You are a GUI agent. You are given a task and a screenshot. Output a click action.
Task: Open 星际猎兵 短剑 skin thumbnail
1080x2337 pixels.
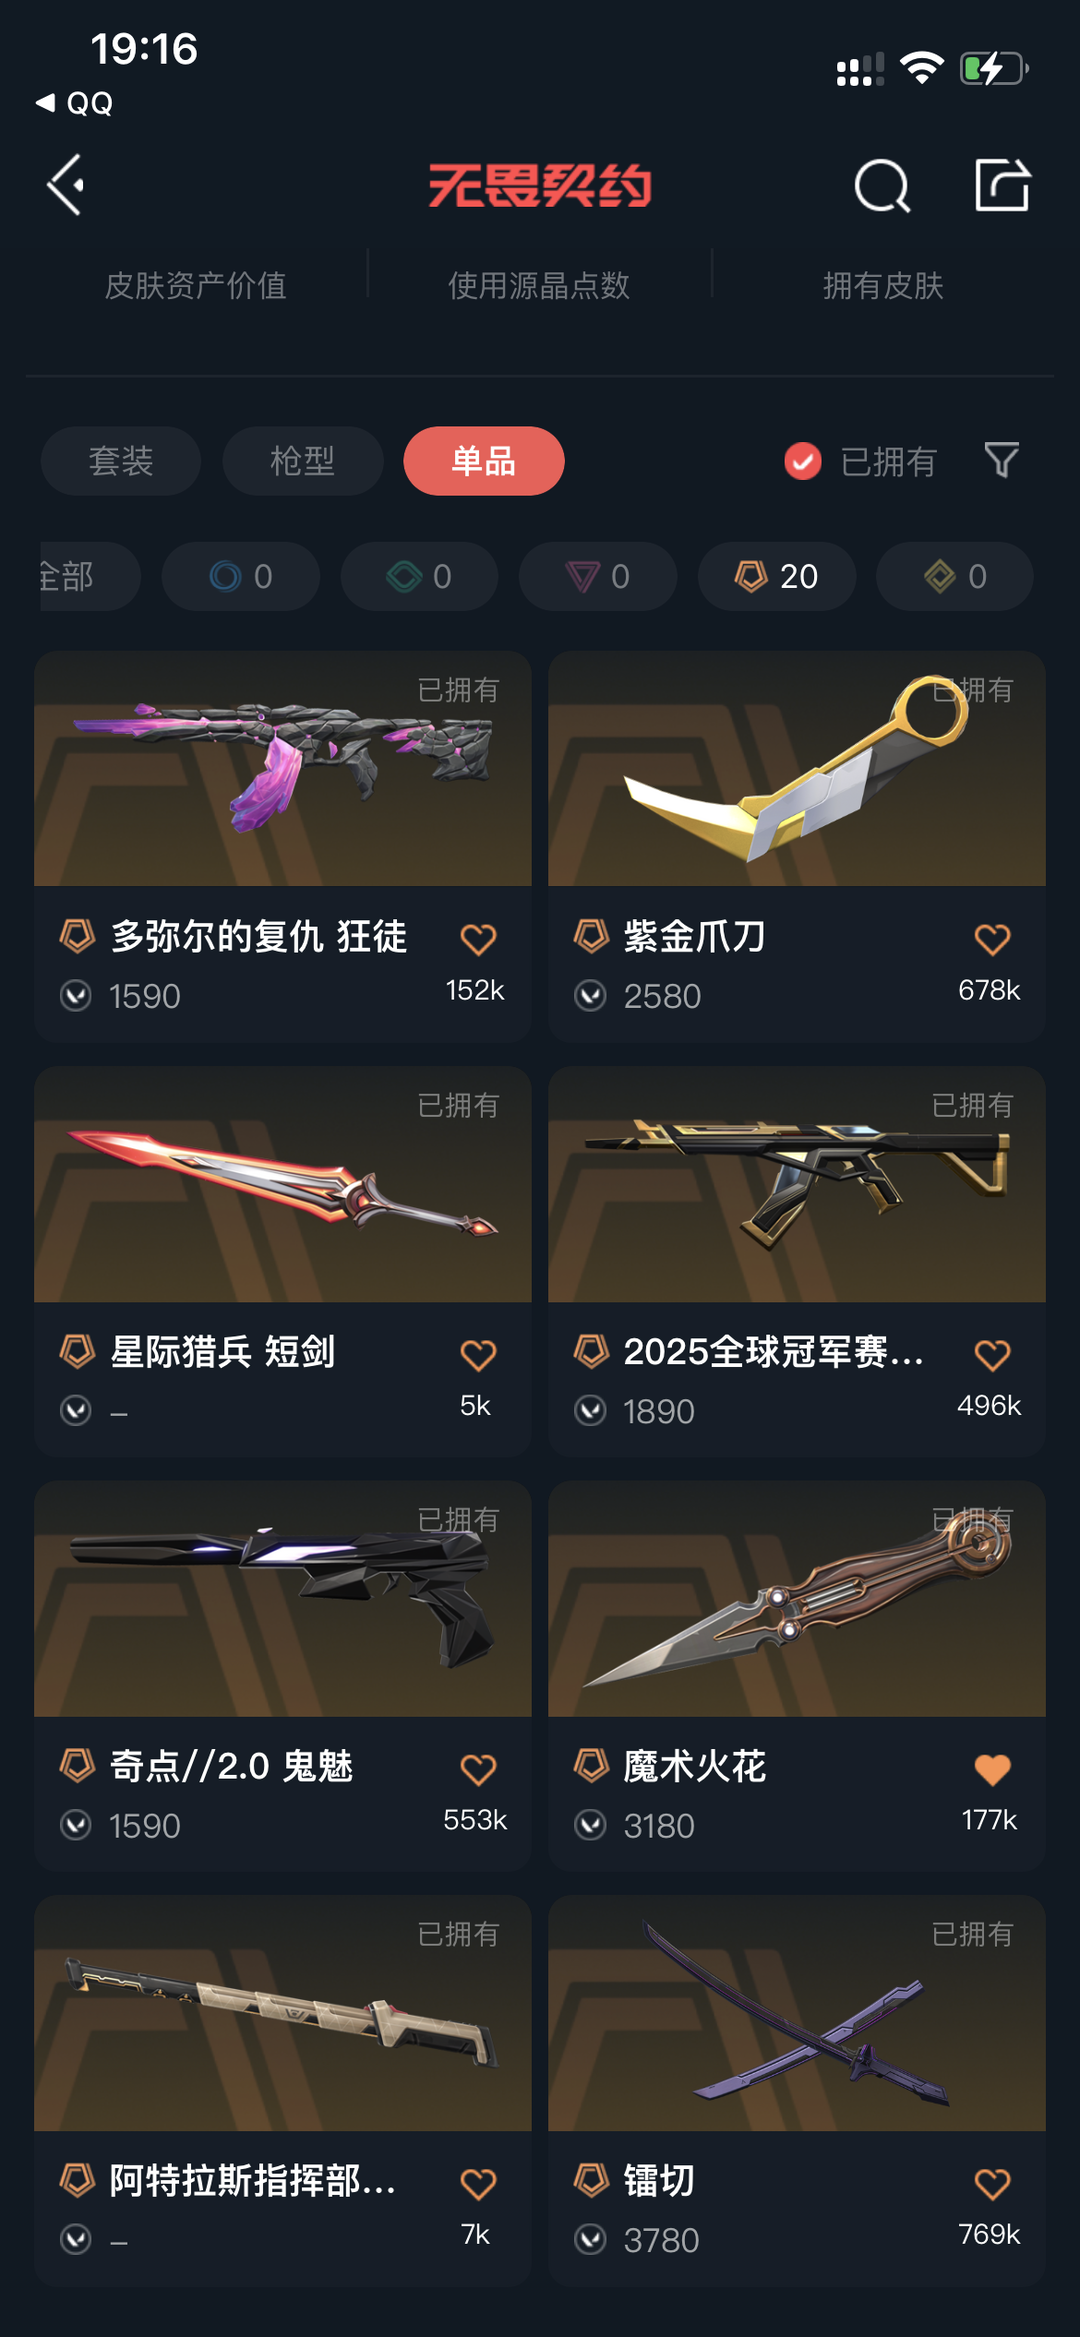[x=283, y=1184]
